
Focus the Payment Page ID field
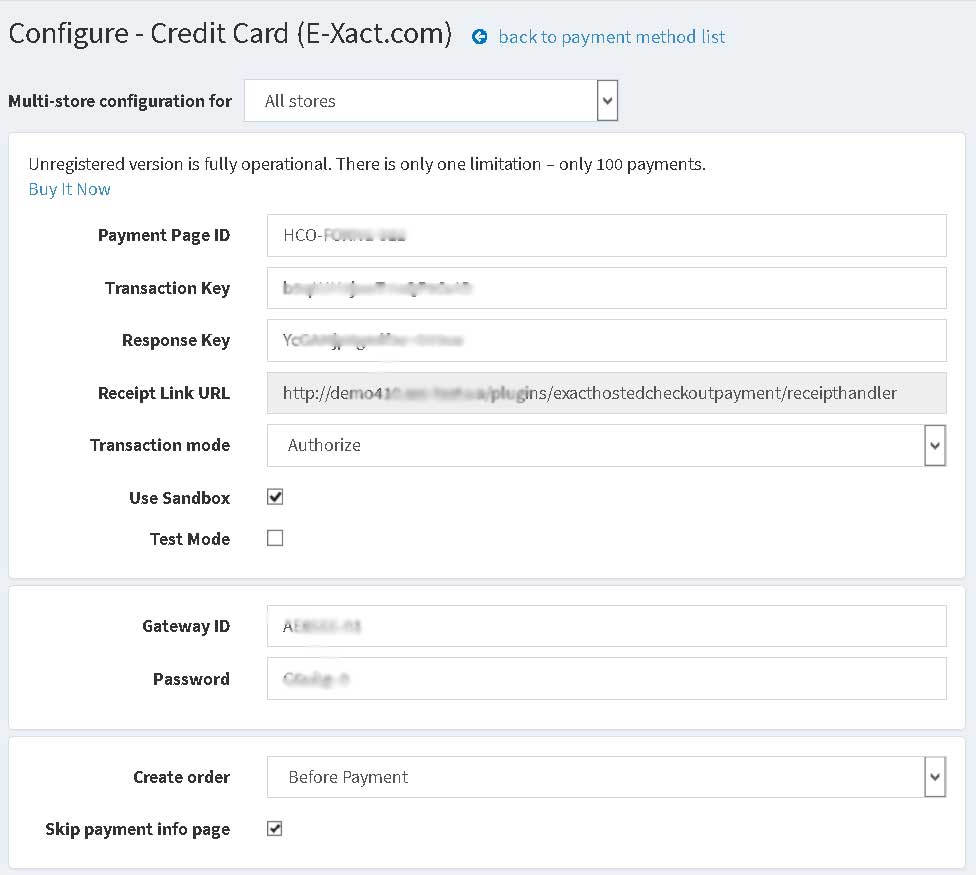point(607,235)
